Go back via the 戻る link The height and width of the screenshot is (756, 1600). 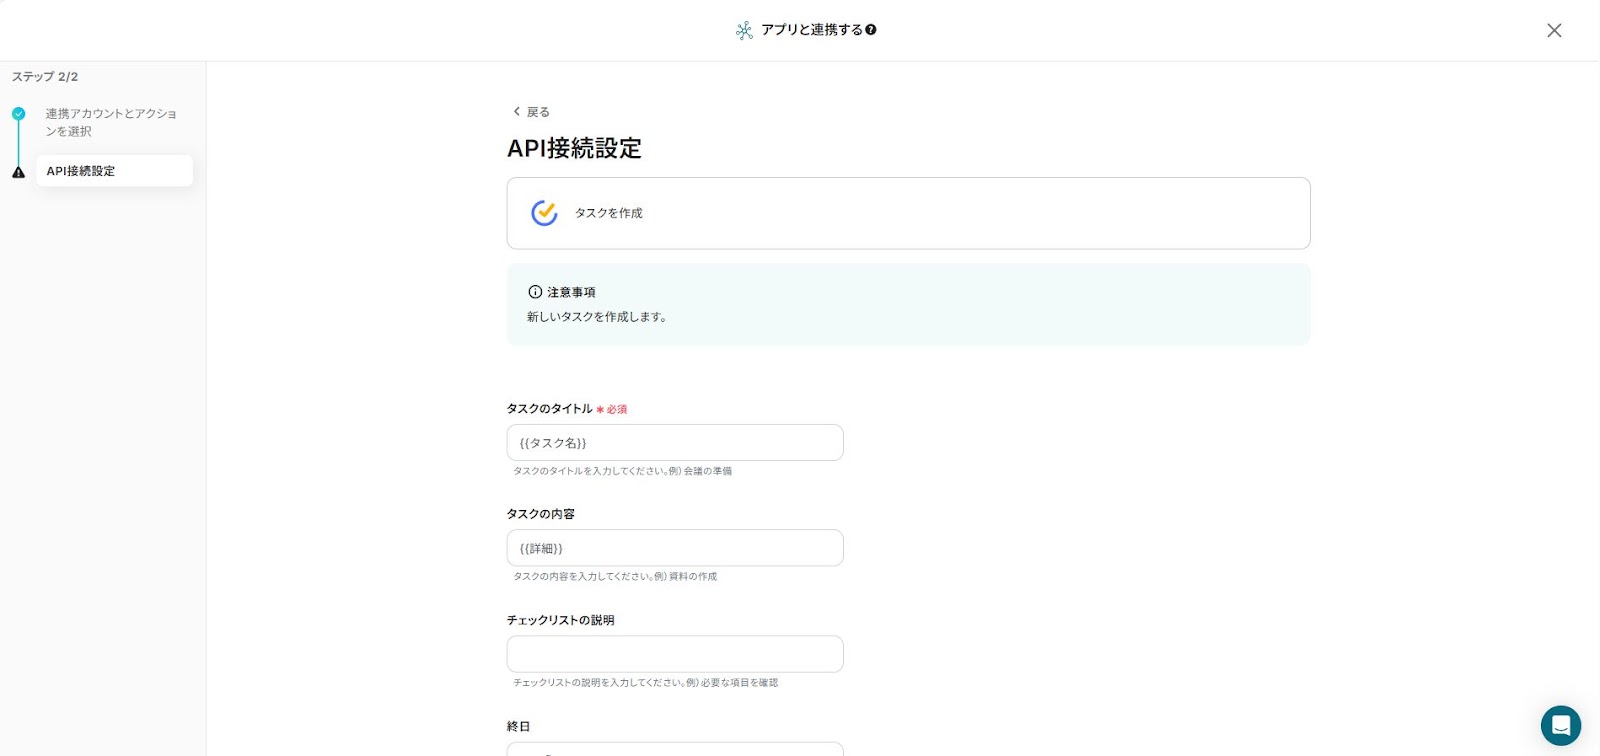(538, 112)
